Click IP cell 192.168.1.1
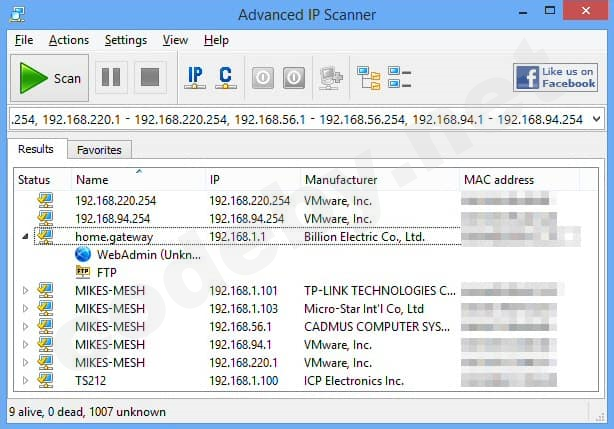 pyautogui.click(x=237, y=237)
